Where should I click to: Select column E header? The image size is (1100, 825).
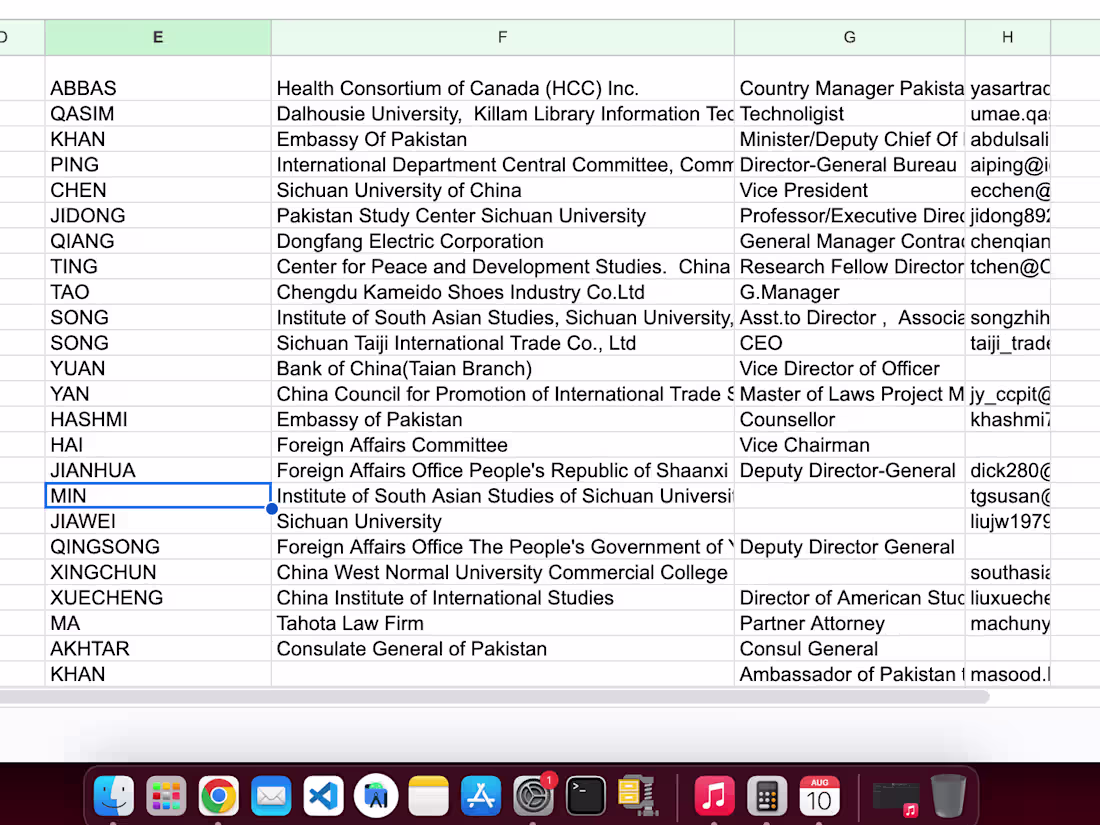click(x=158, y=37)
